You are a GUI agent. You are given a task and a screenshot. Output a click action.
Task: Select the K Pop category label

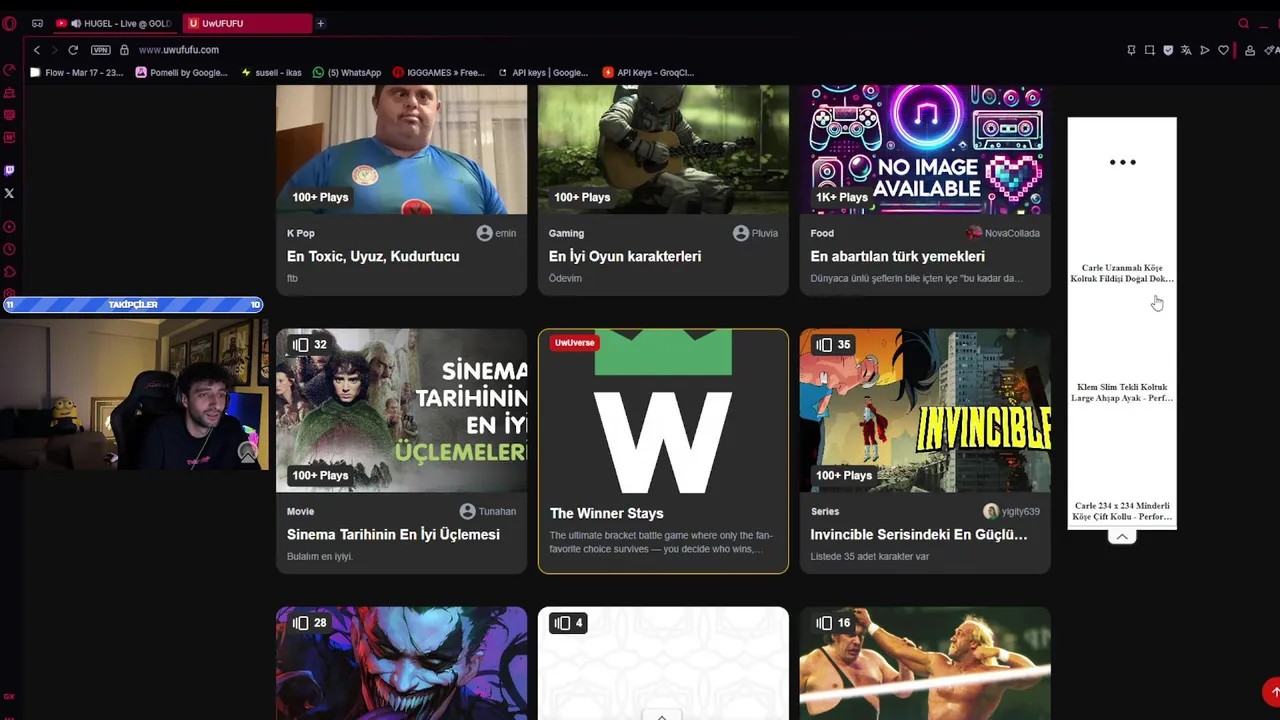coord(301,233)
